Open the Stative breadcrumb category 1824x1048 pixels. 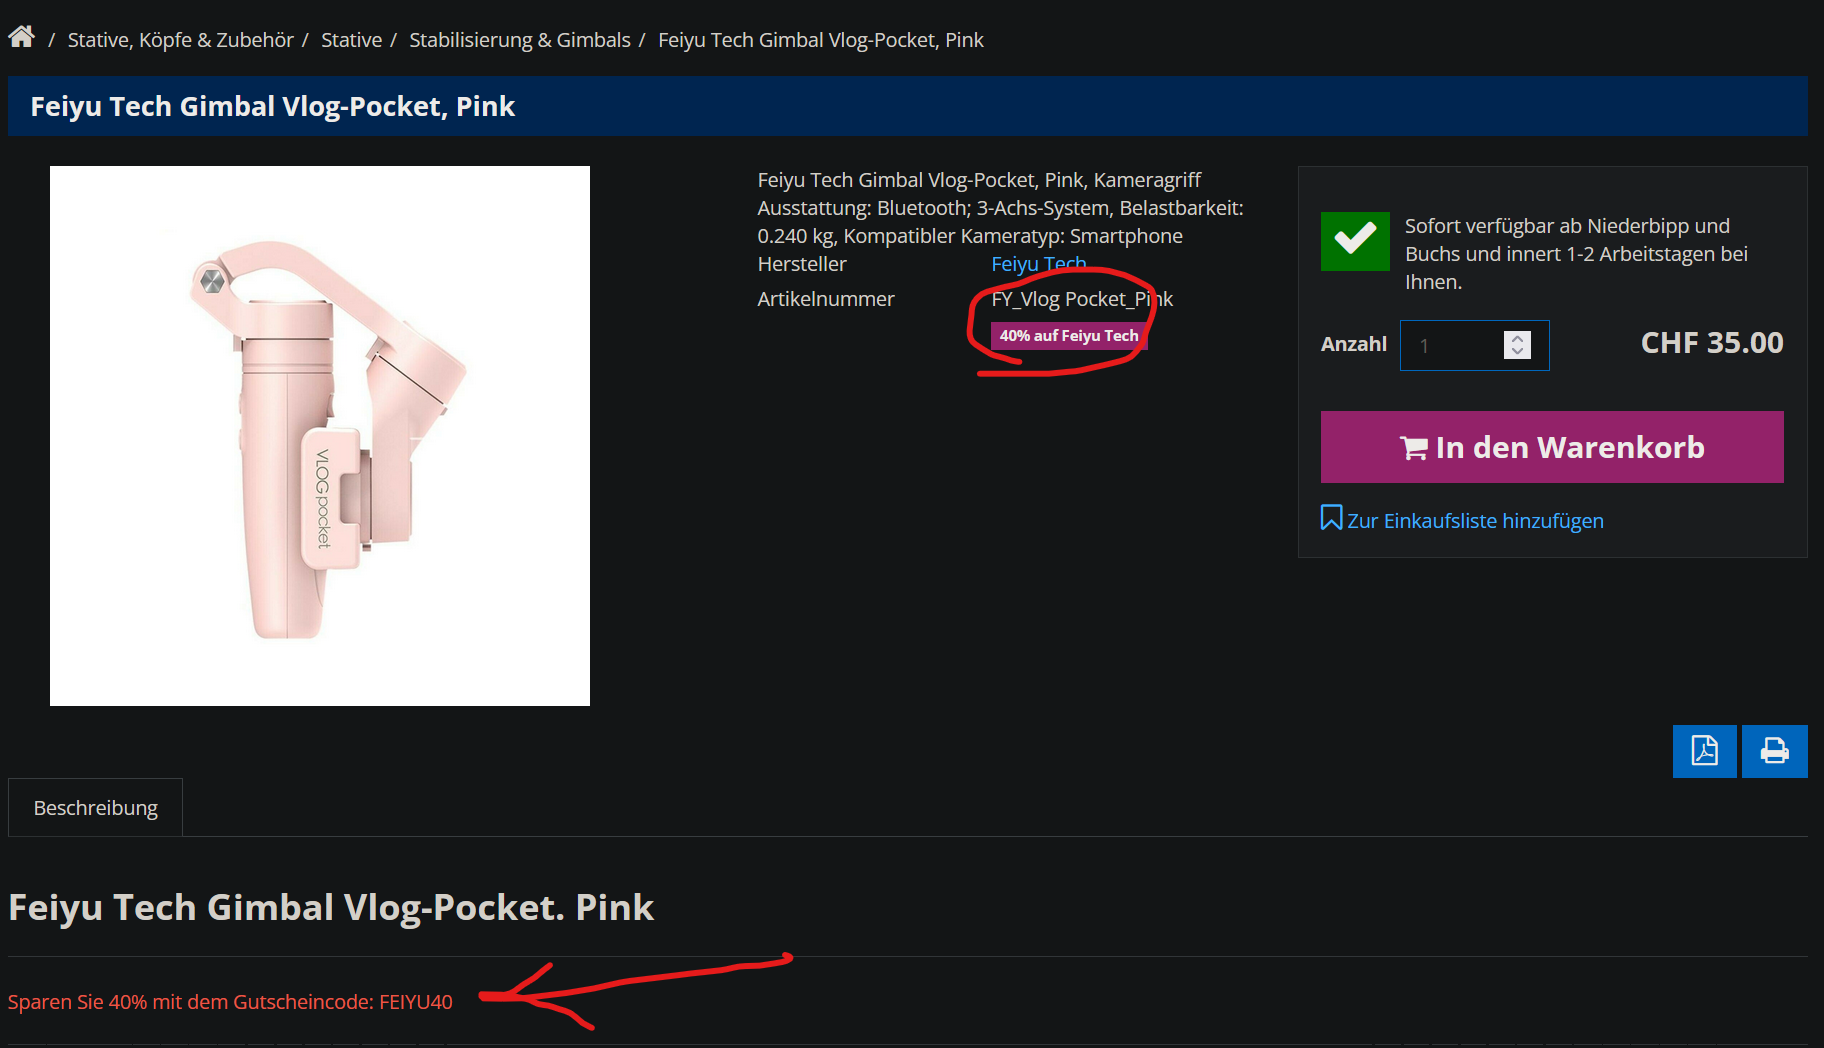click(351, 40)
